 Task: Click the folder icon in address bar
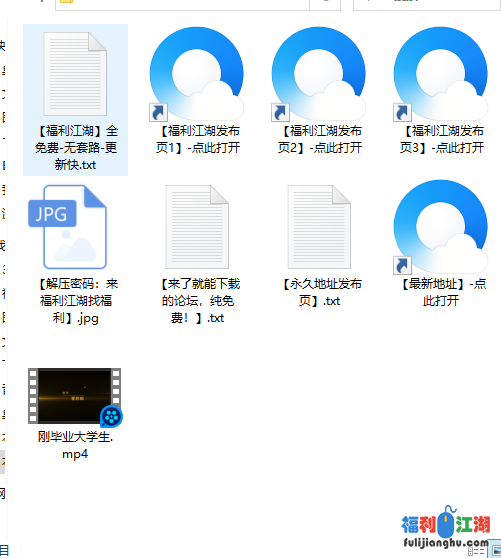[x=66, y=2]
